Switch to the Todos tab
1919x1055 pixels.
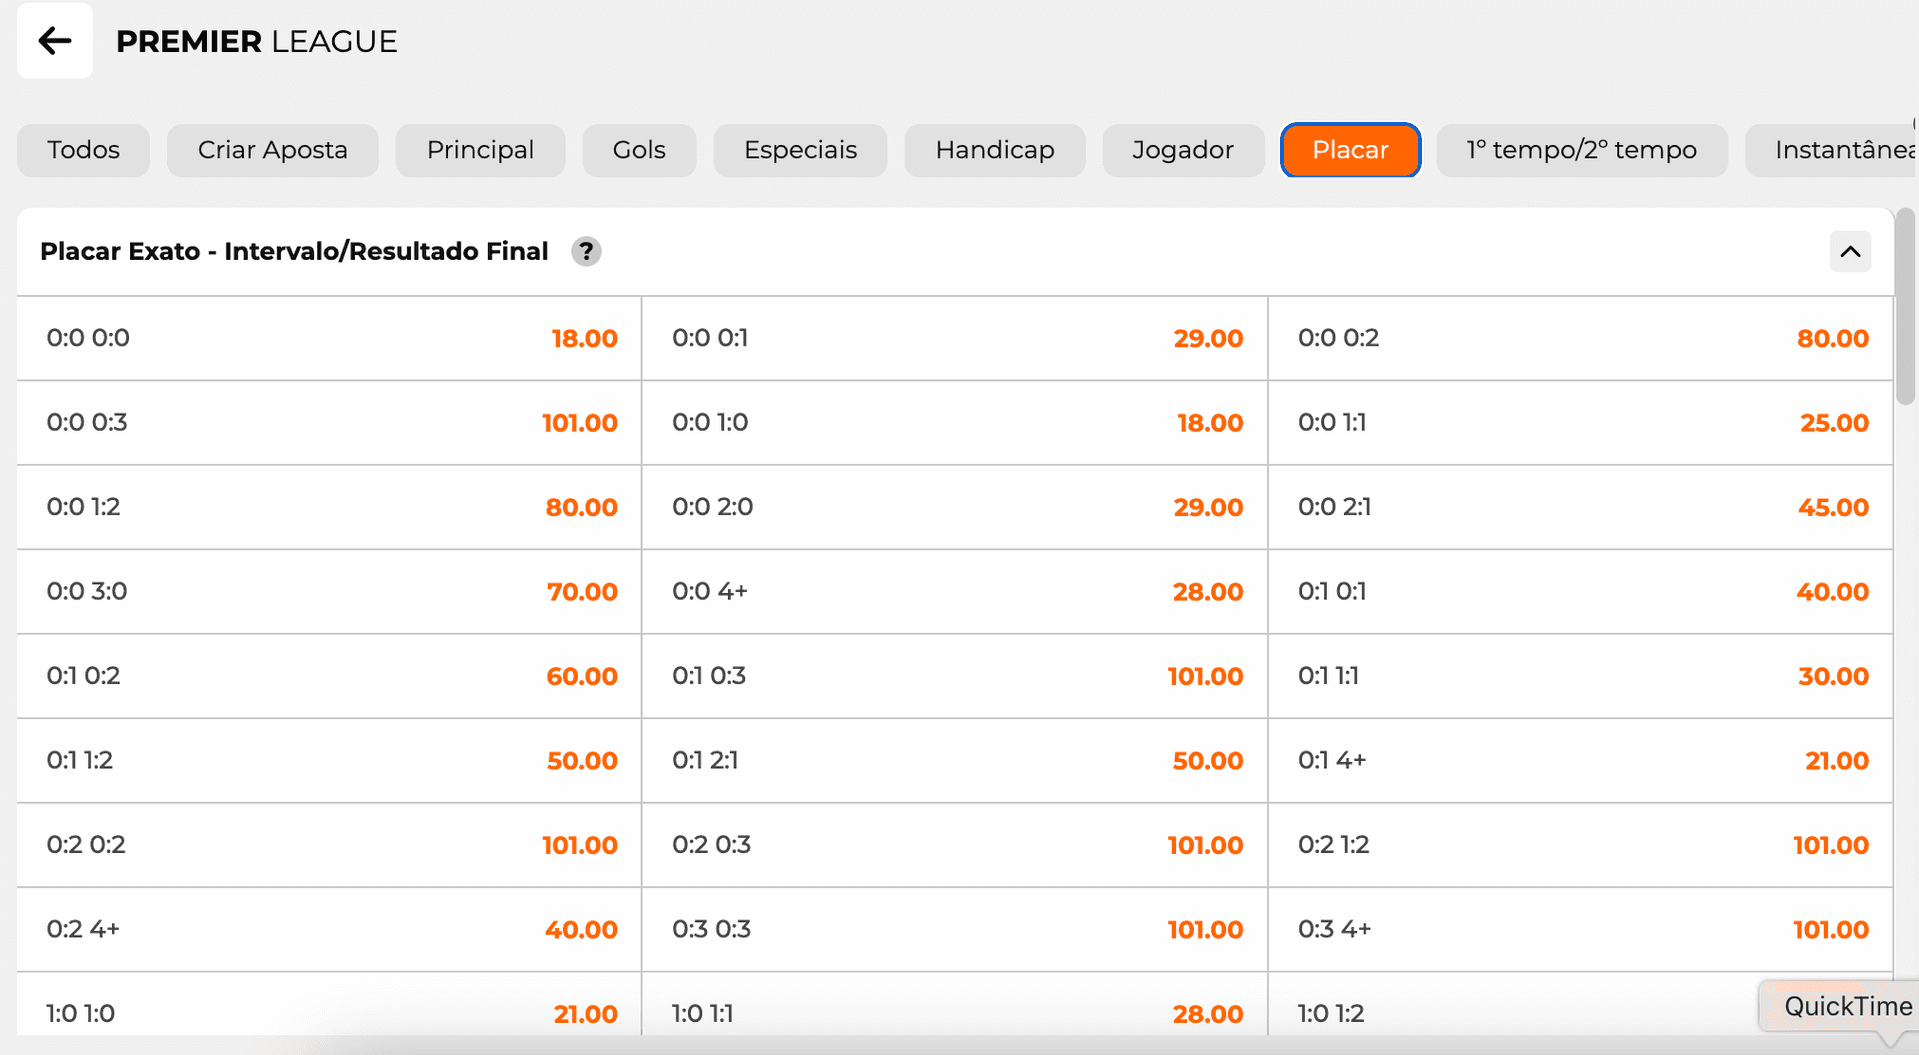(x=84, y=150)
